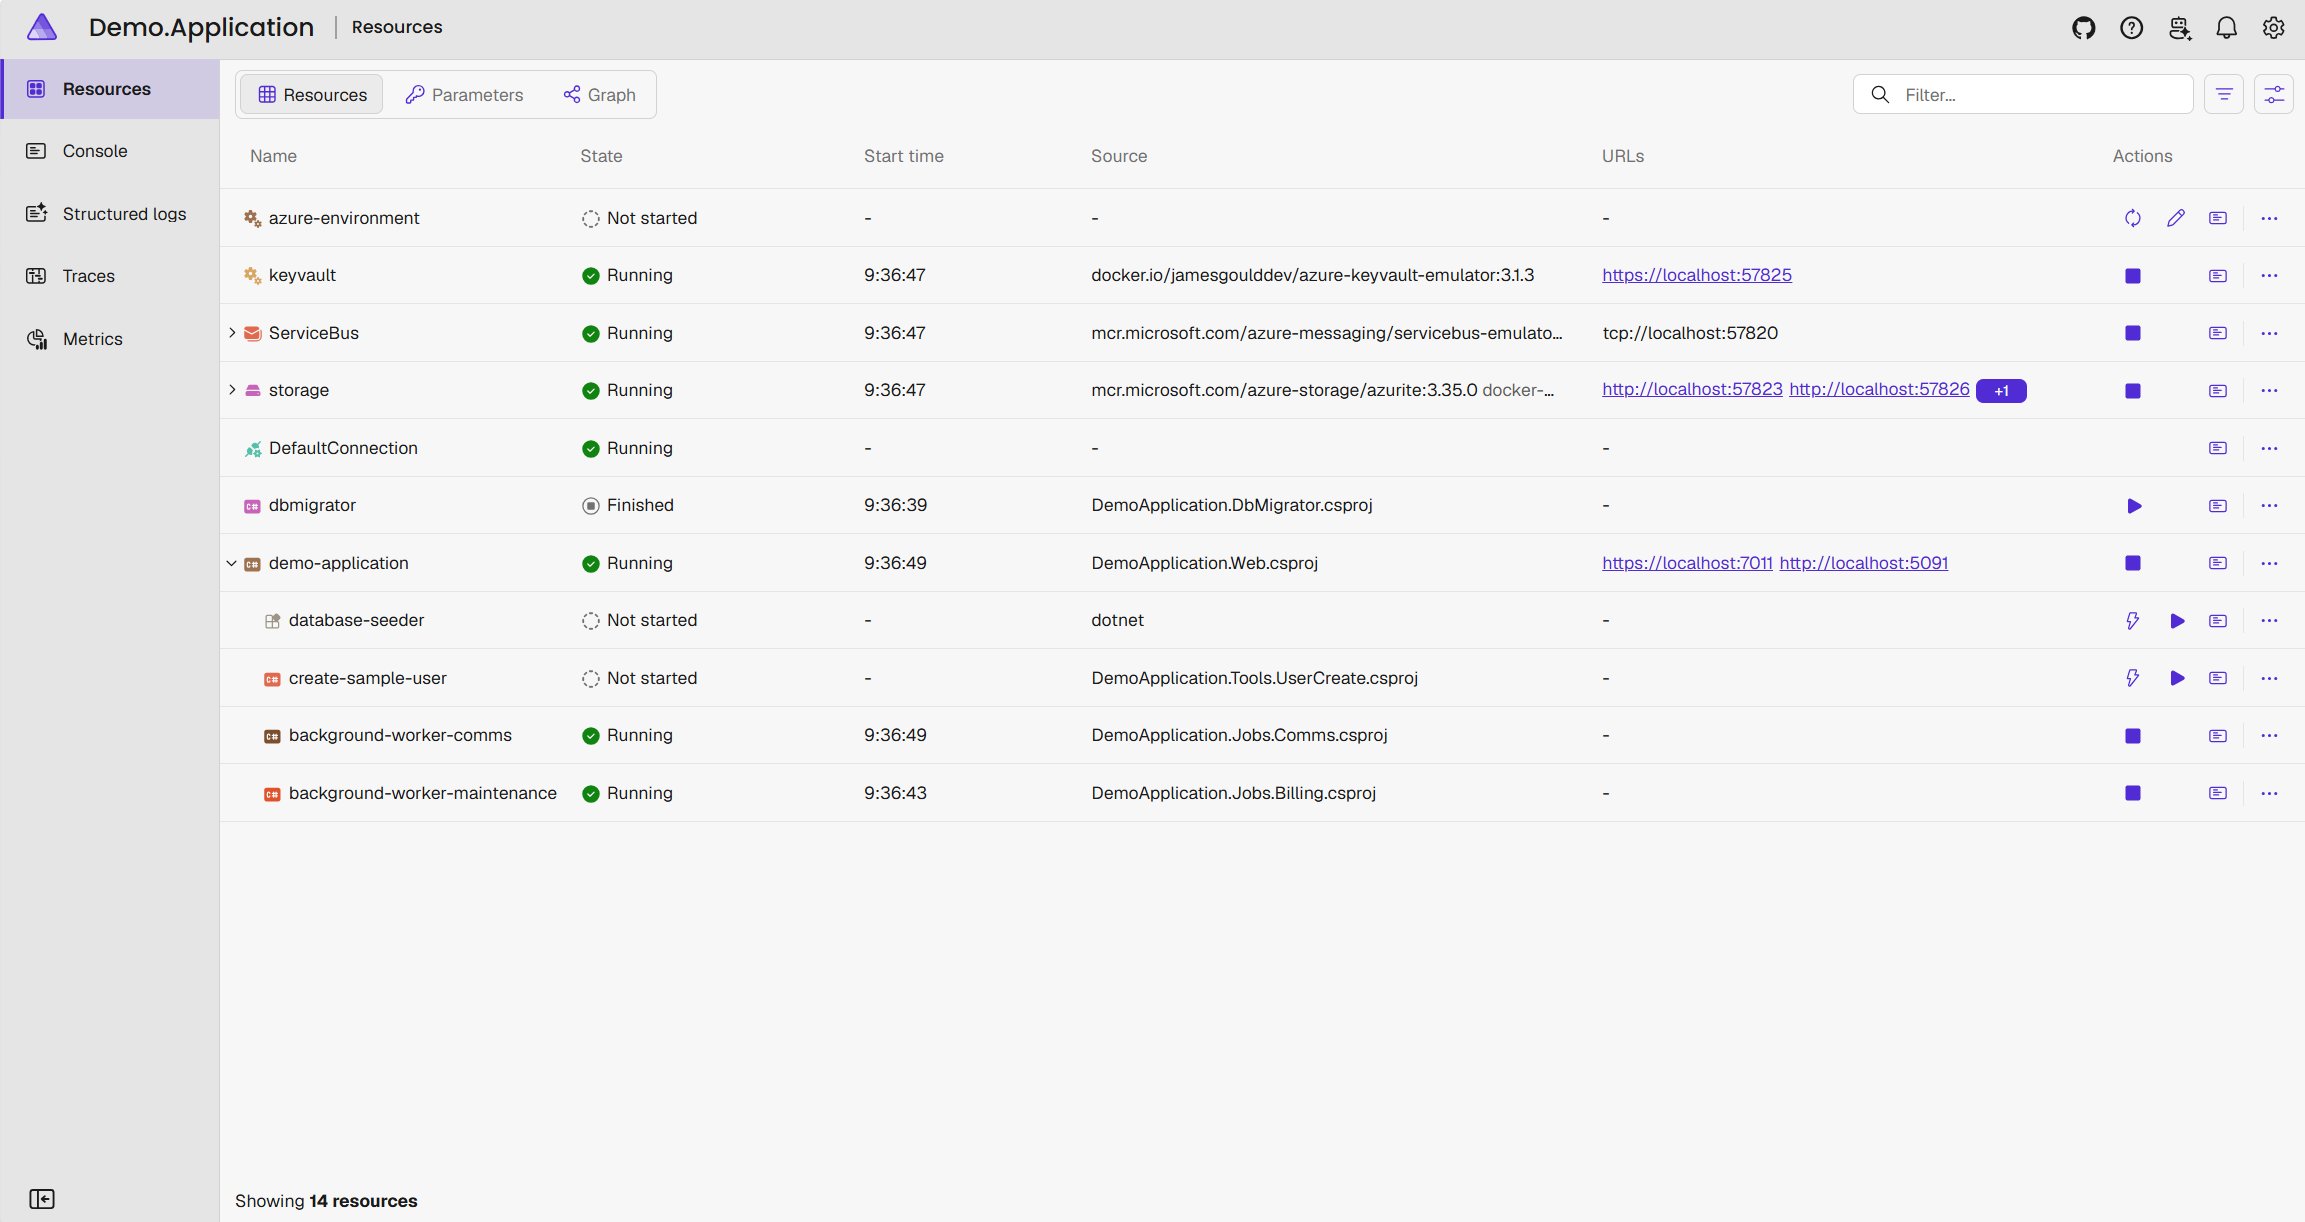Go to Console in sidebar
This screenshot has height=1222, width=2305.
(x=110, y=151)
